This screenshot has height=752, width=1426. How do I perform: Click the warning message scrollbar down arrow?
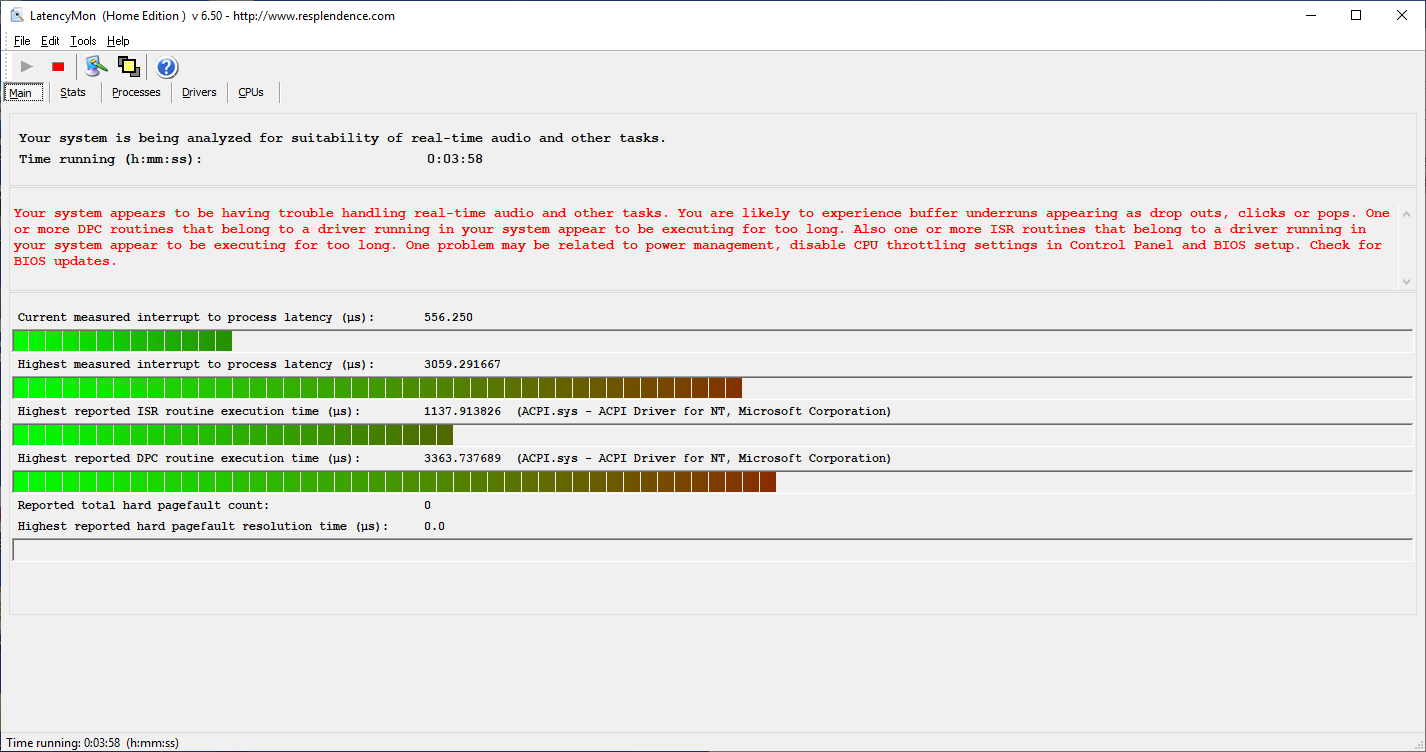coord(1407,282)
